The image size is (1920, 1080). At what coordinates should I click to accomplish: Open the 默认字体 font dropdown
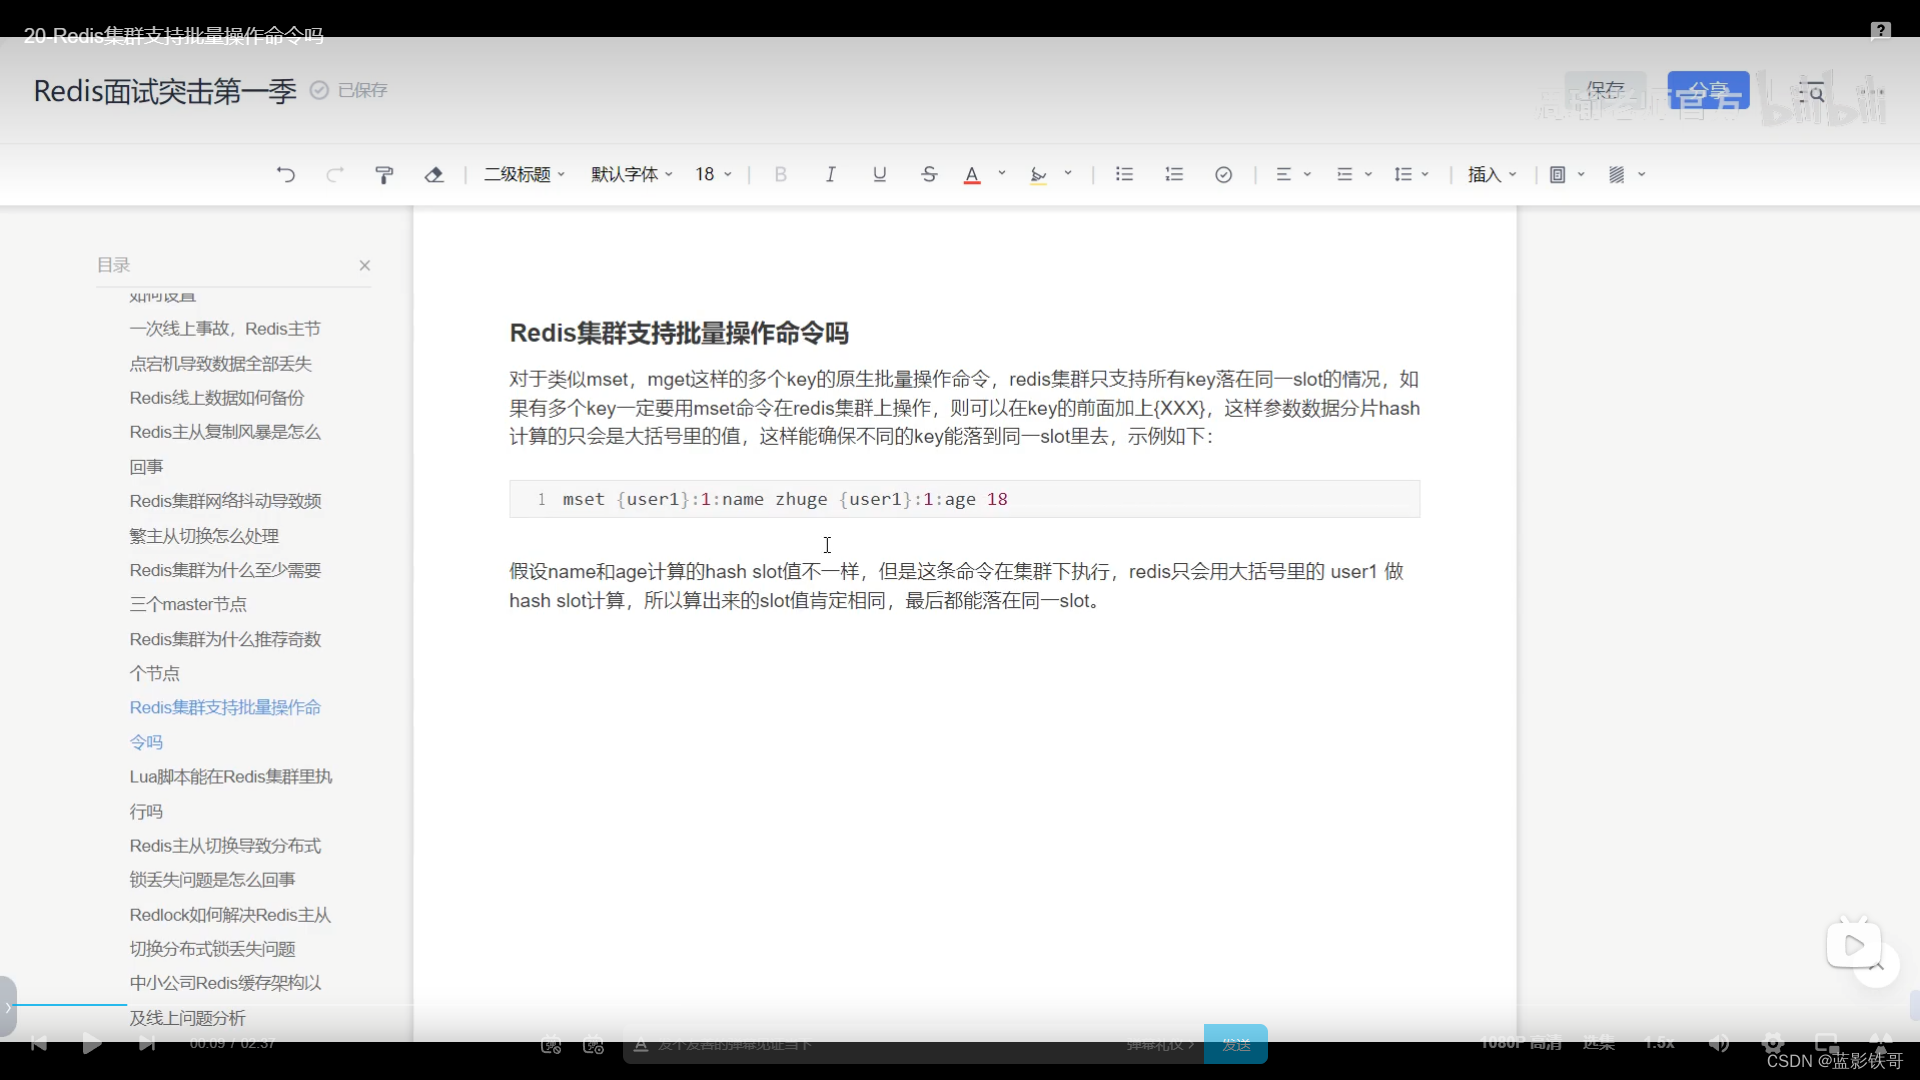[632, 175]
